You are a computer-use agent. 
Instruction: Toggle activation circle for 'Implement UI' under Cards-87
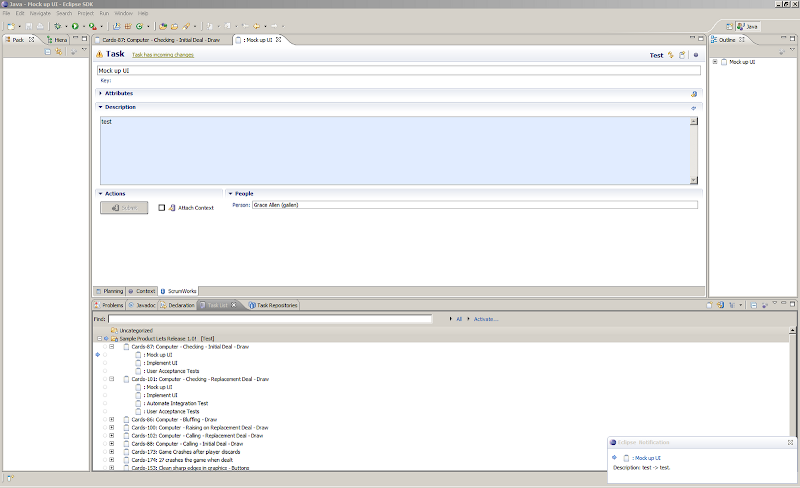pyautogui.click(x=104, y=363)
